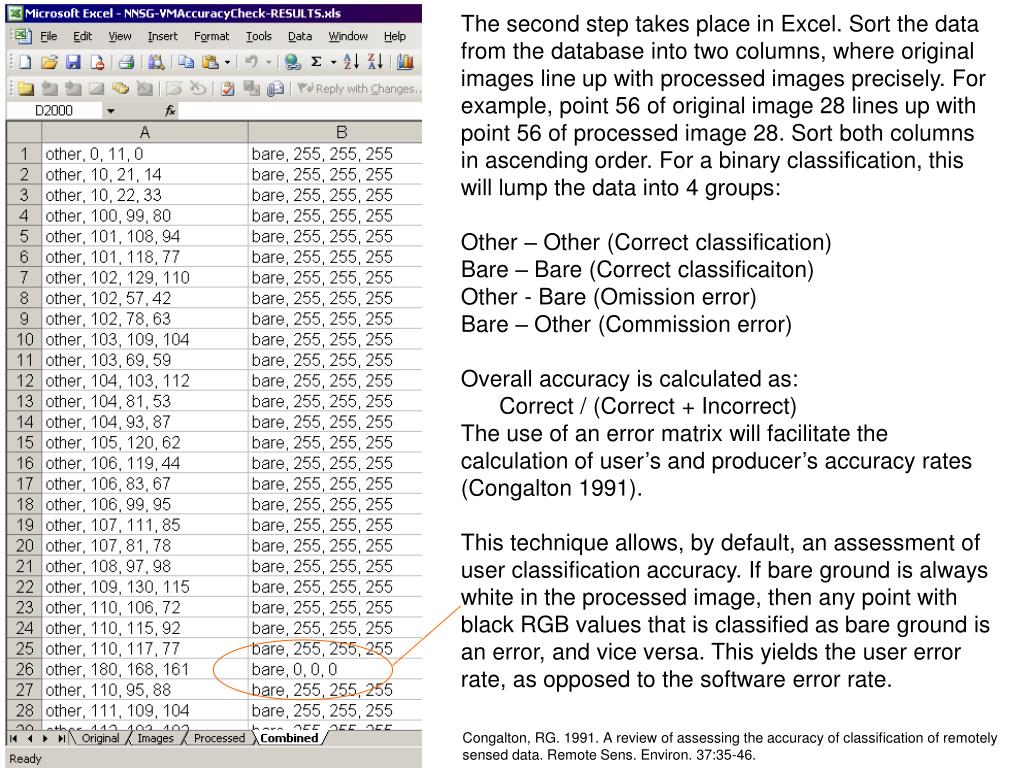Click the Update File review icon

(251, 88)
